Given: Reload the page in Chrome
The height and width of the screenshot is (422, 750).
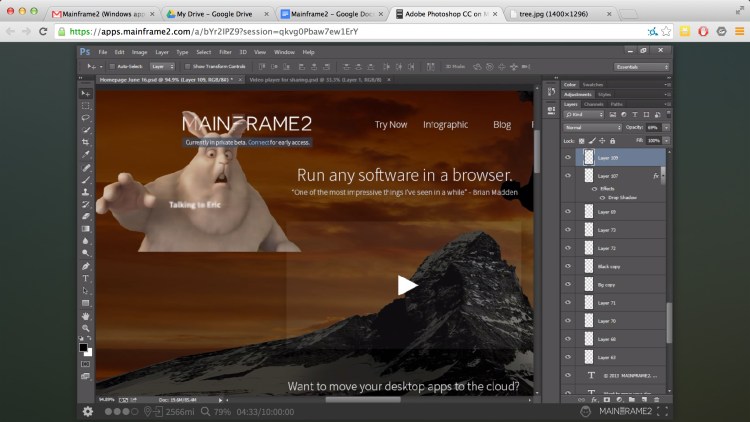Looking at the screenshot, I should (x=43, y=32).
